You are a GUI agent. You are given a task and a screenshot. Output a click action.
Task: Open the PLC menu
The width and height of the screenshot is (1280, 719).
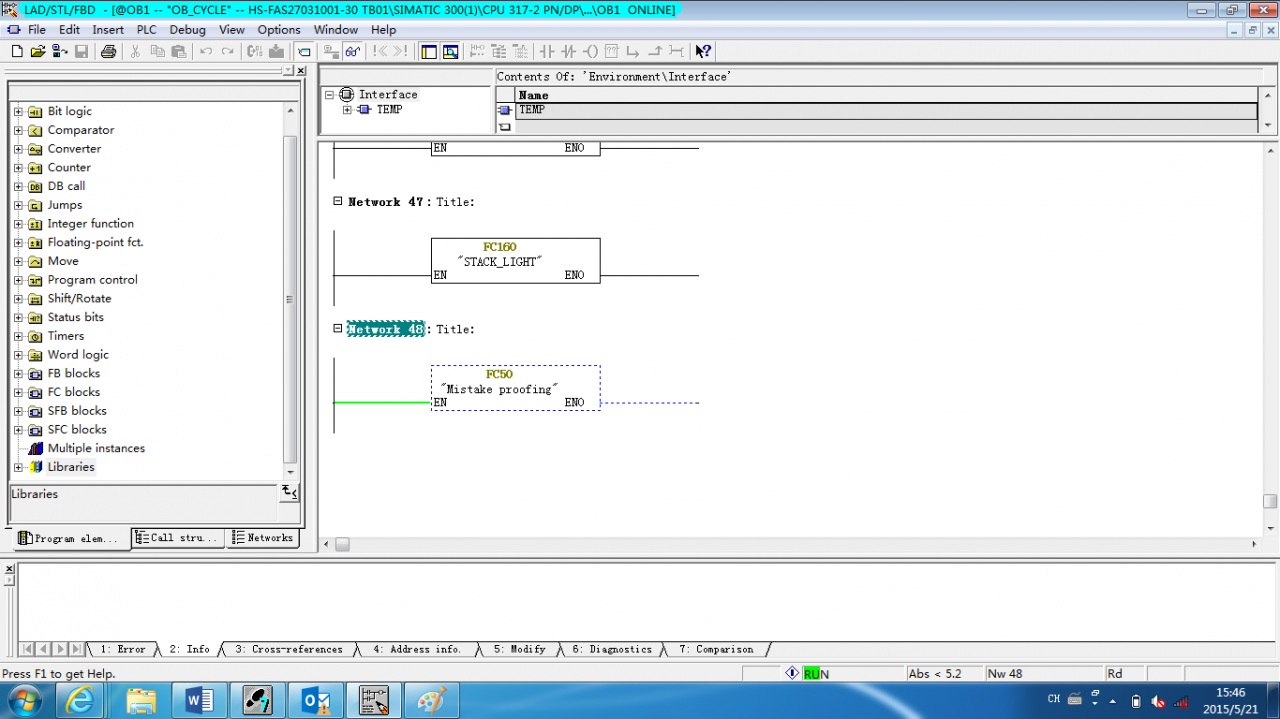click(x=147, y=30)
